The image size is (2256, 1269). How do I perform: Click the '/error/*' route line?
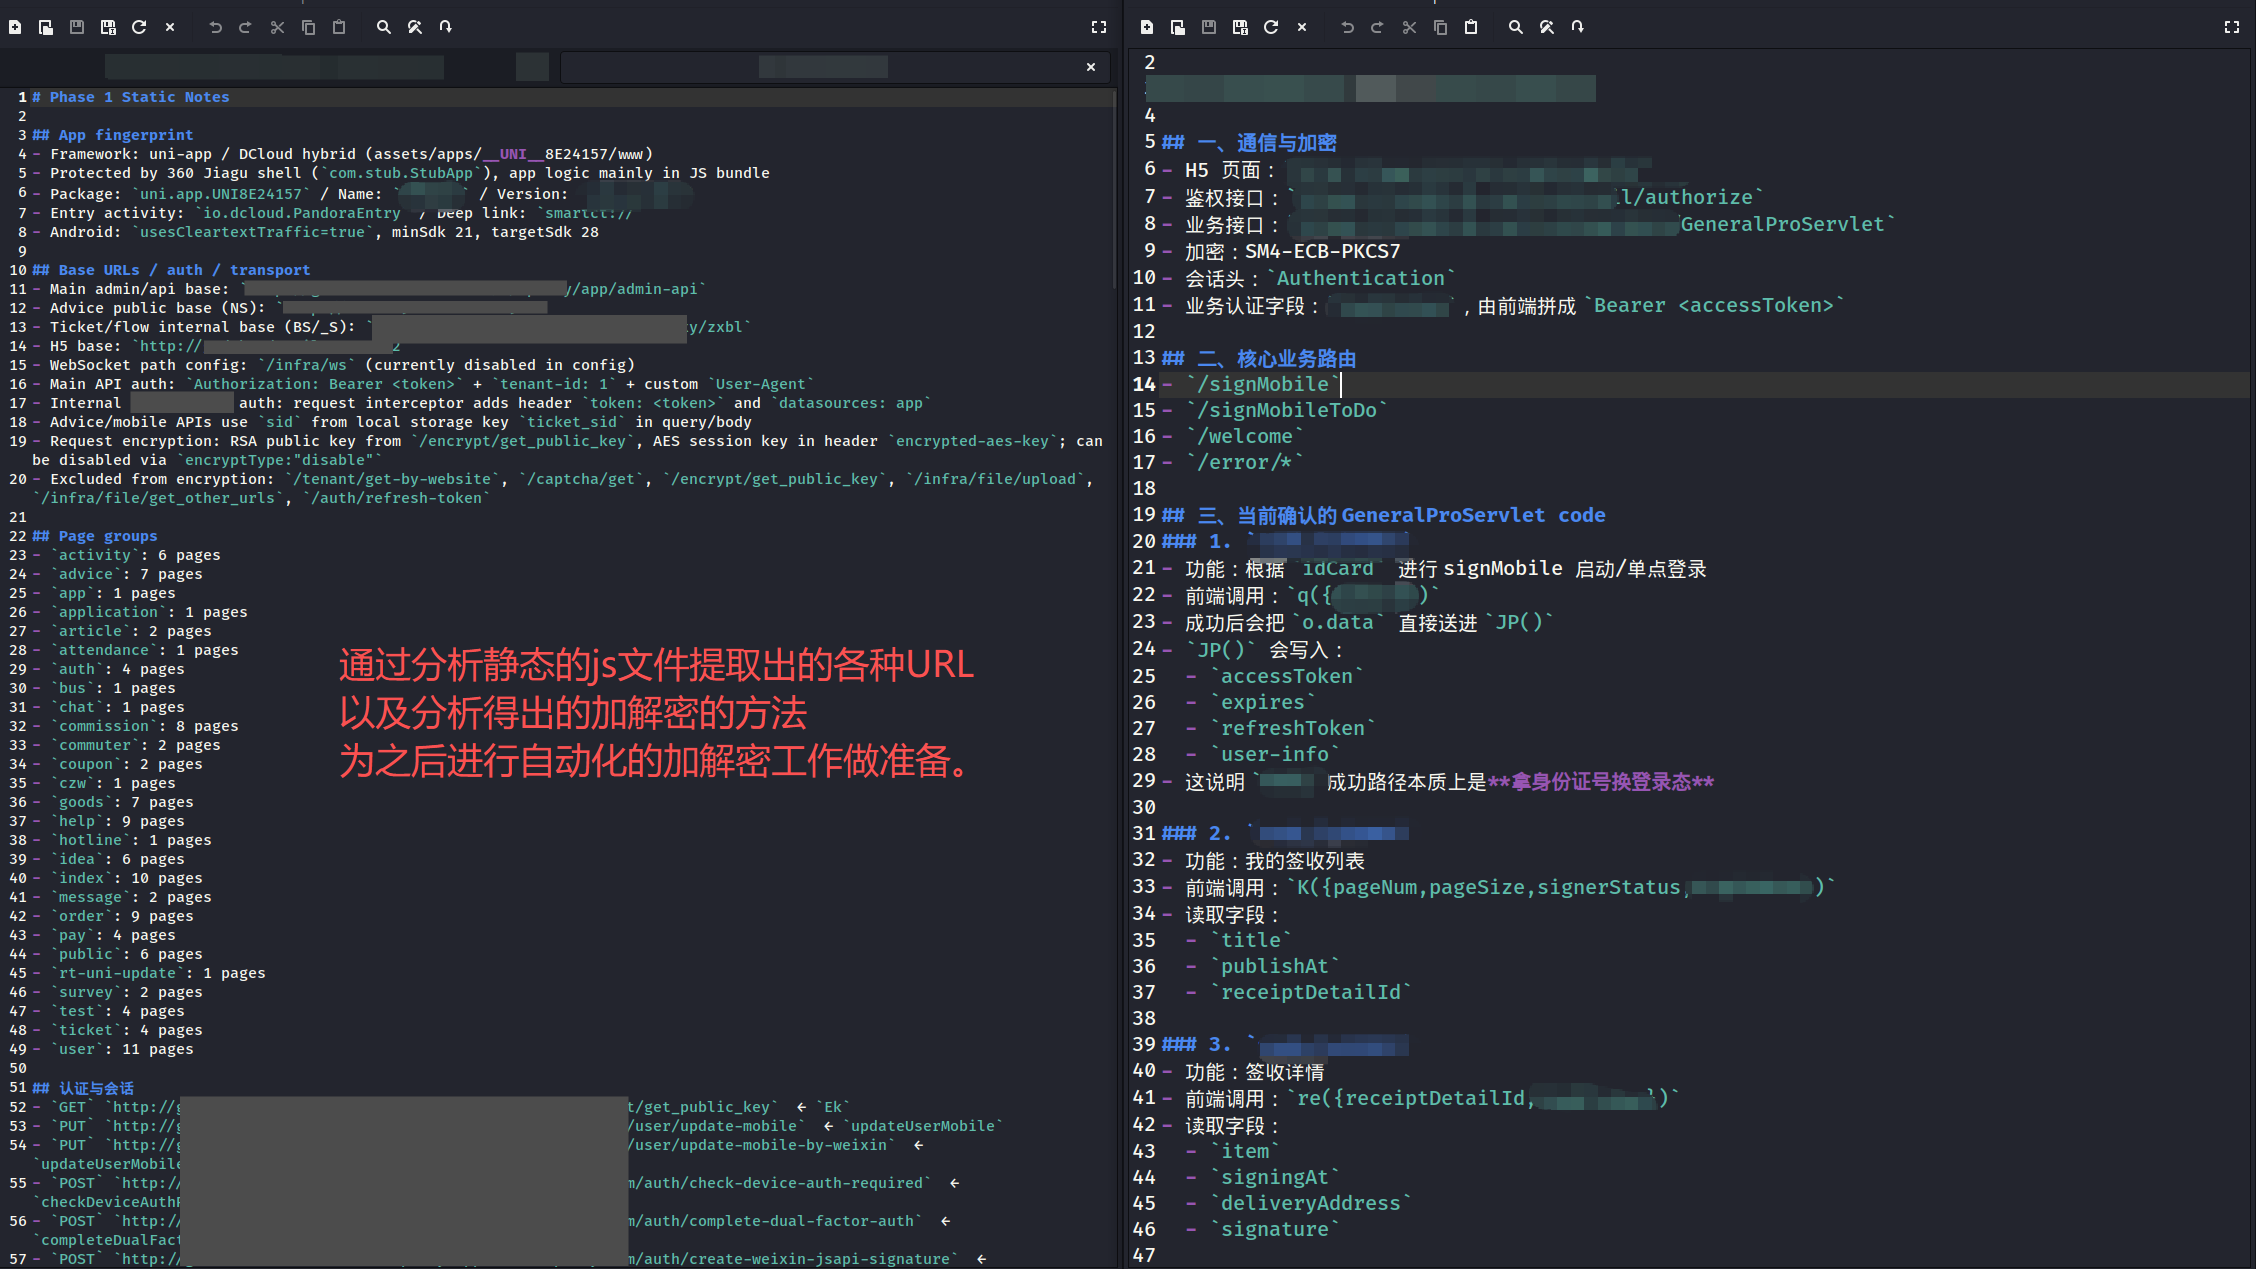tap(1234, 462)
